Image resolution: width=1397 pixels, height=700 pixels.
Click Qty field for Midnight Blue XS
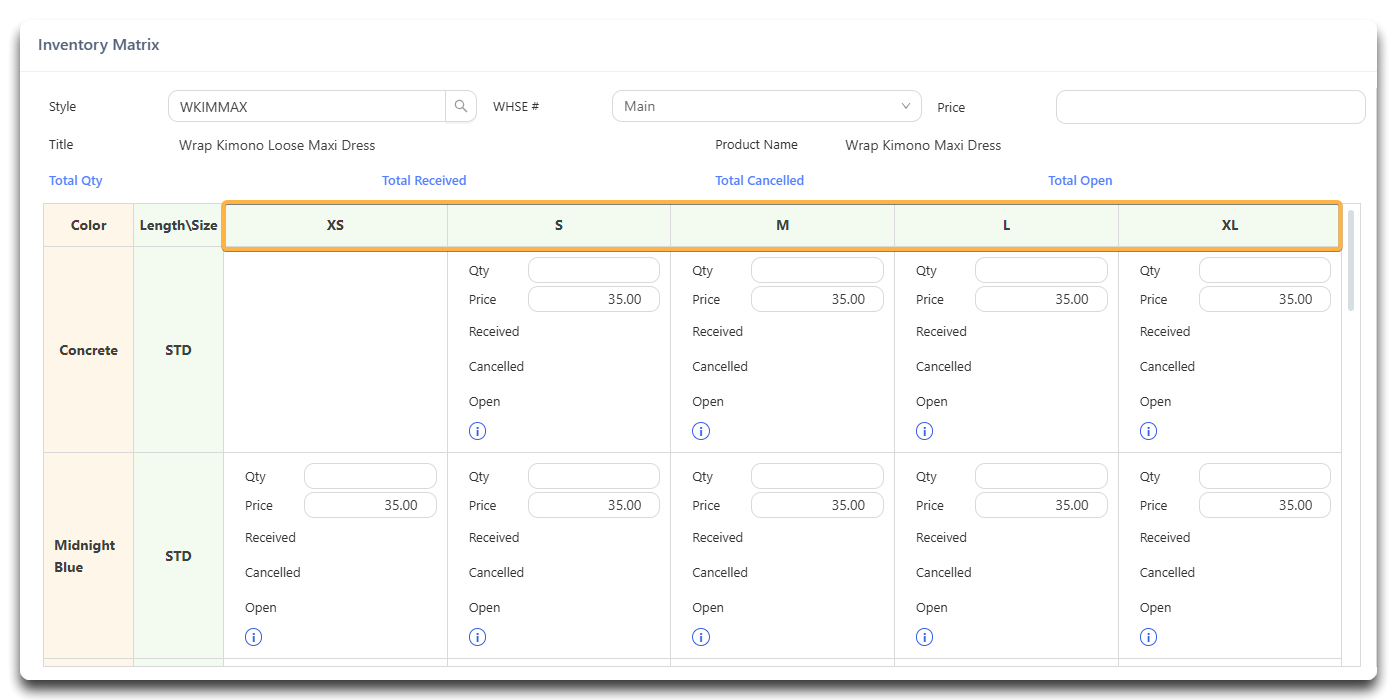(x=370, y=476)
